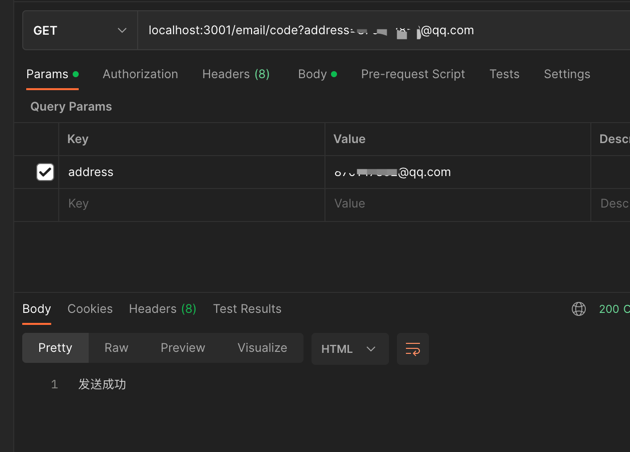Switch to Preview response view
Screen dimensions: 630x452
pyautogui.click(x=182, y=348)
